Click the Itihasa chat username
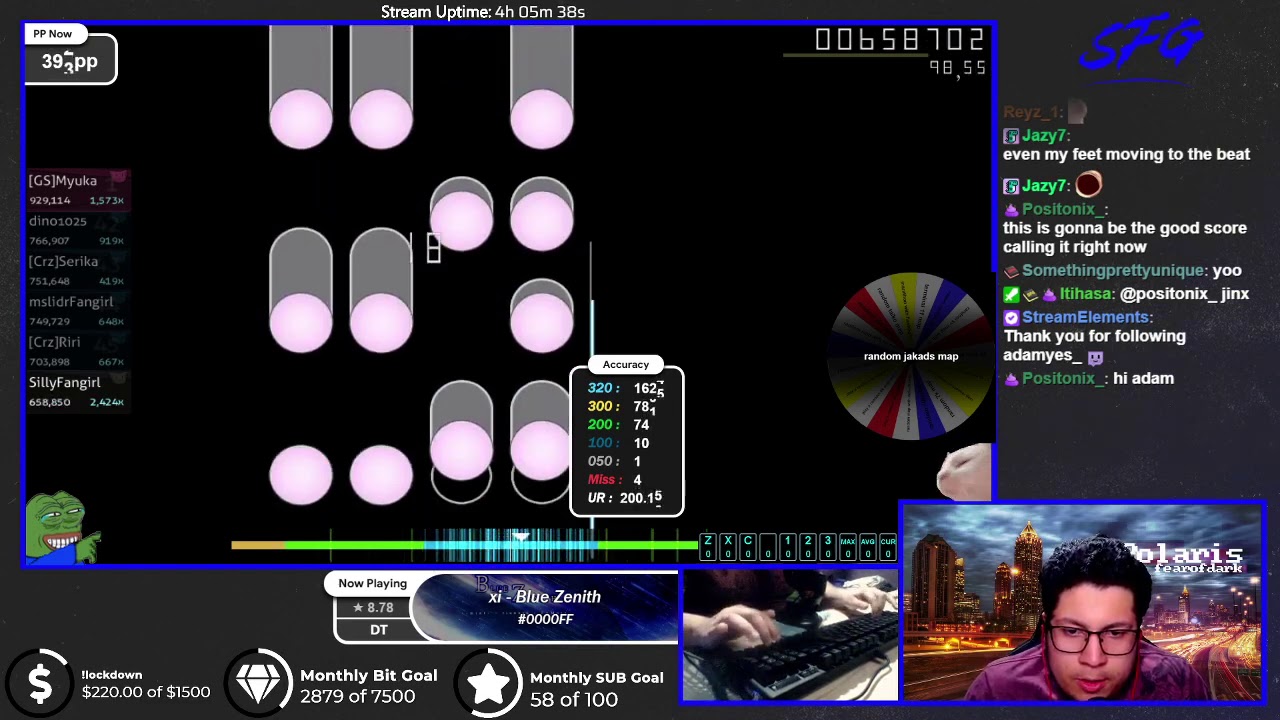 pos(1086,294)
